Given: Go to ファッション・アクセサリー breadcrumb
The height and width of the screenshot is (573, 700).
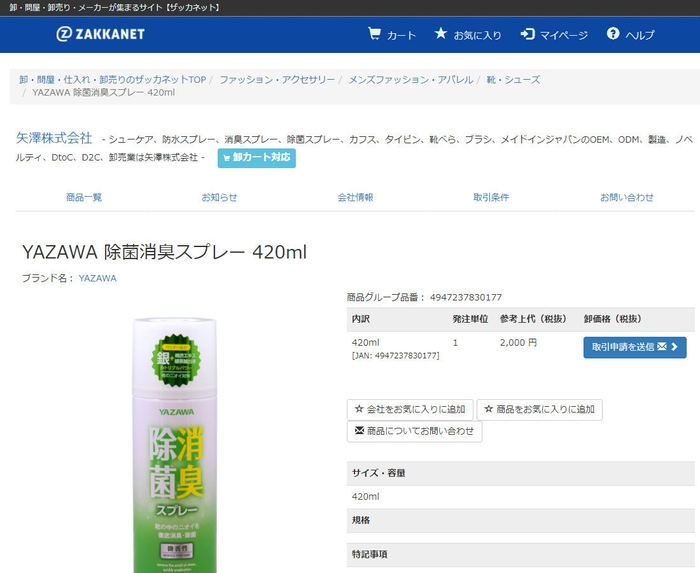Looking at the screenshot, I should tap(277, 79).
